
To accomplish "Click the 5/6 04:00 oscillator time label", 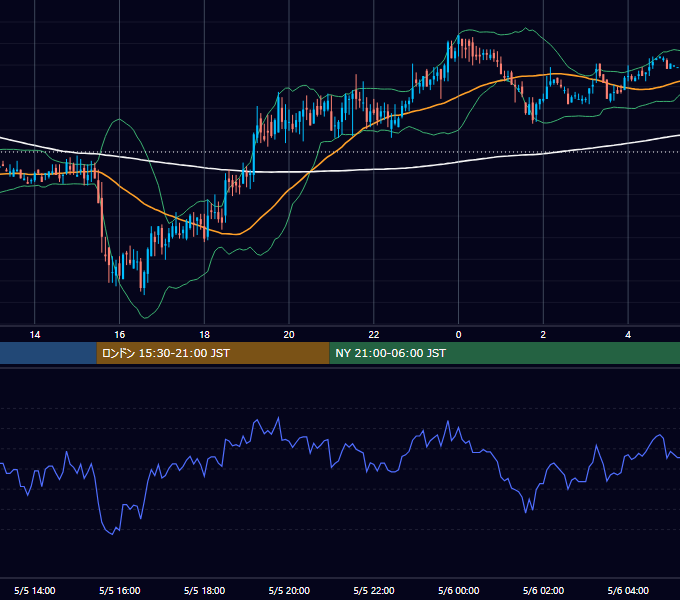I will [x=628, y=590].
